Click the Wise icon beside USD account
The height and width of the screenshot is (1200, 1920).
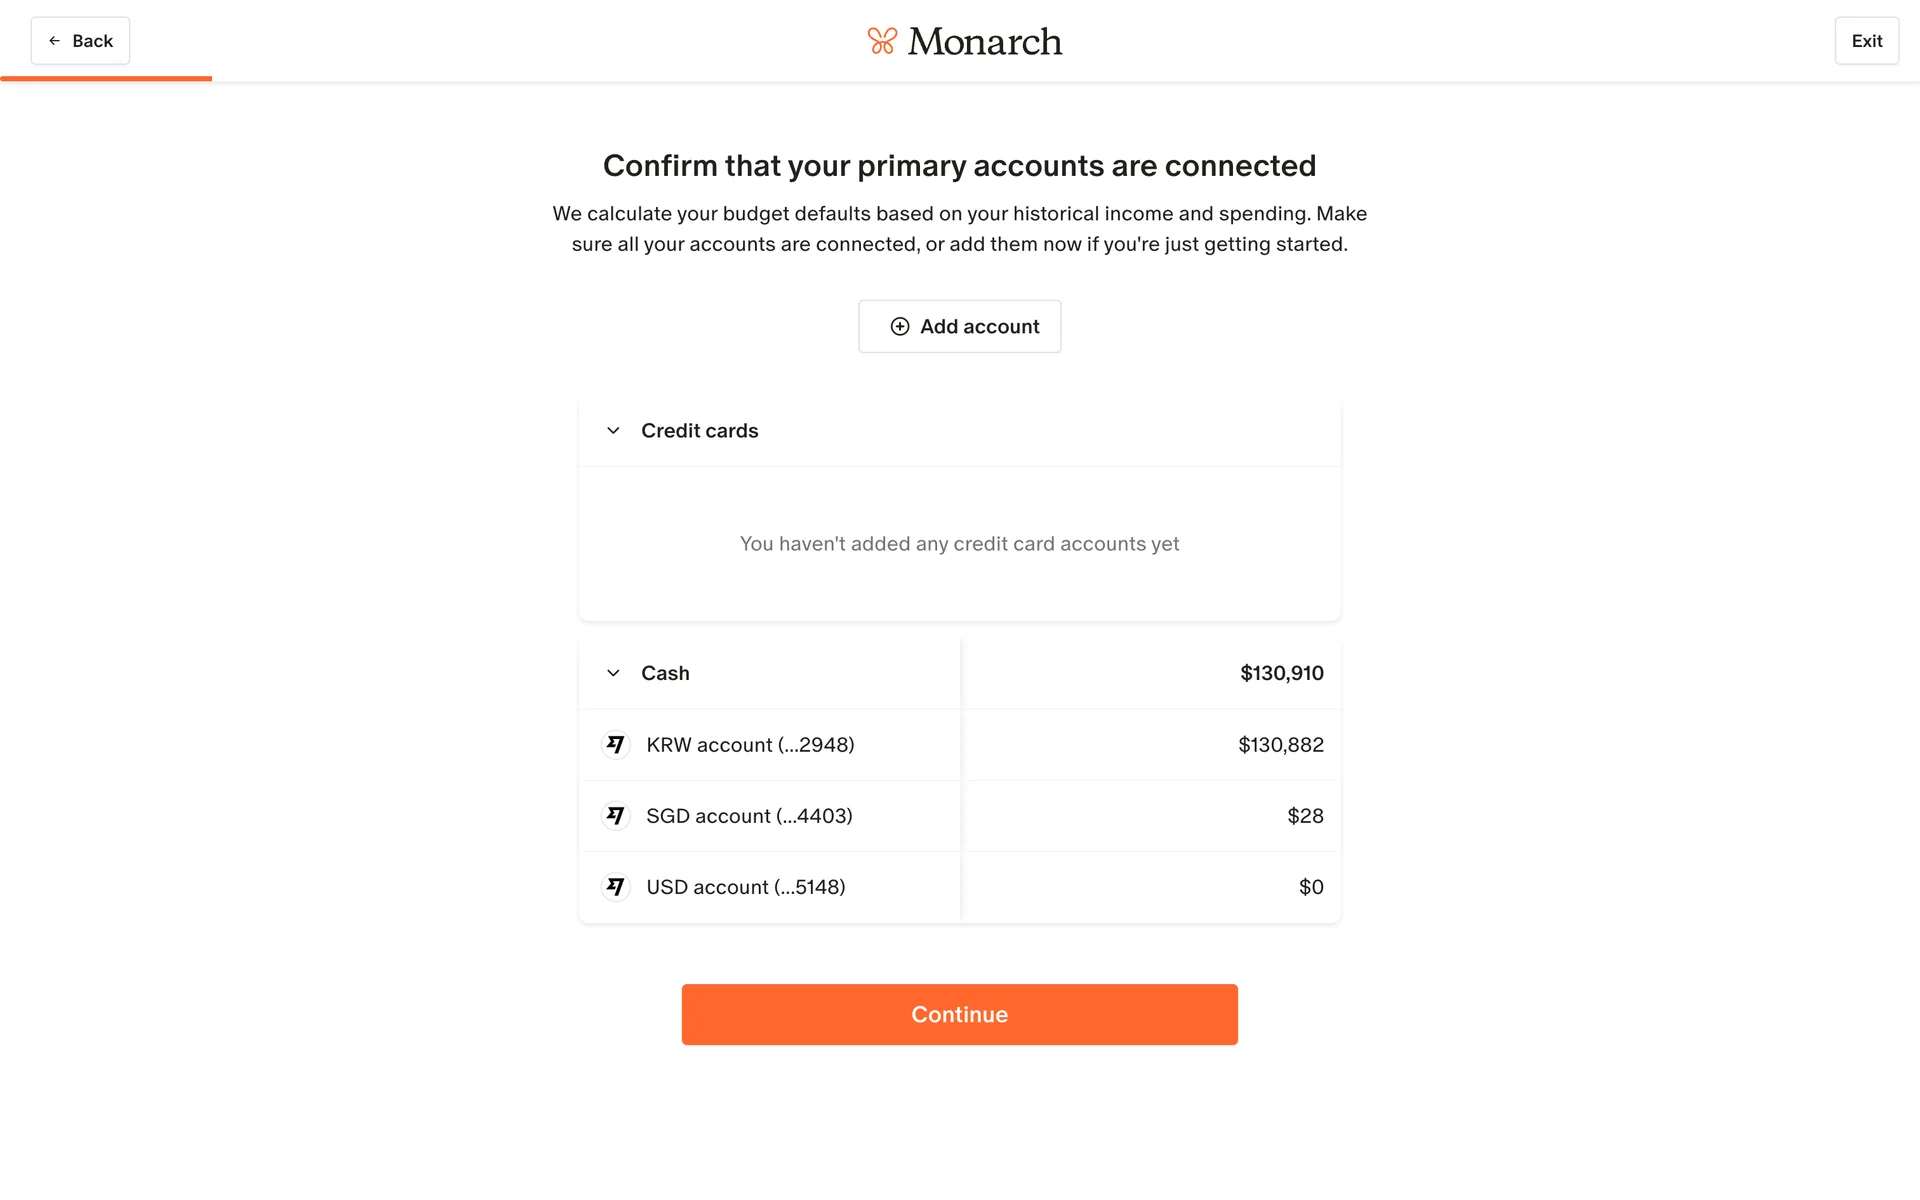(616, 887)
